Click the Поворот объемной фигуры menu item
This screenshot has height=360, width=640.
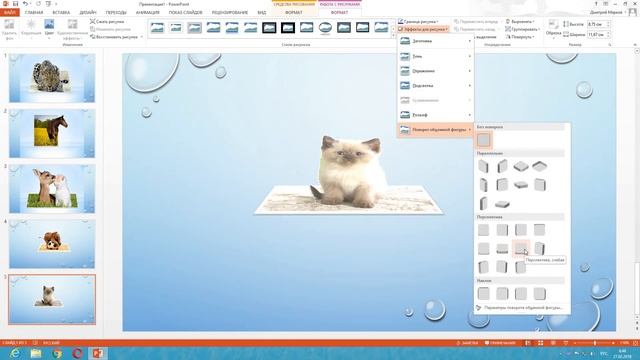tap(436, 130)
